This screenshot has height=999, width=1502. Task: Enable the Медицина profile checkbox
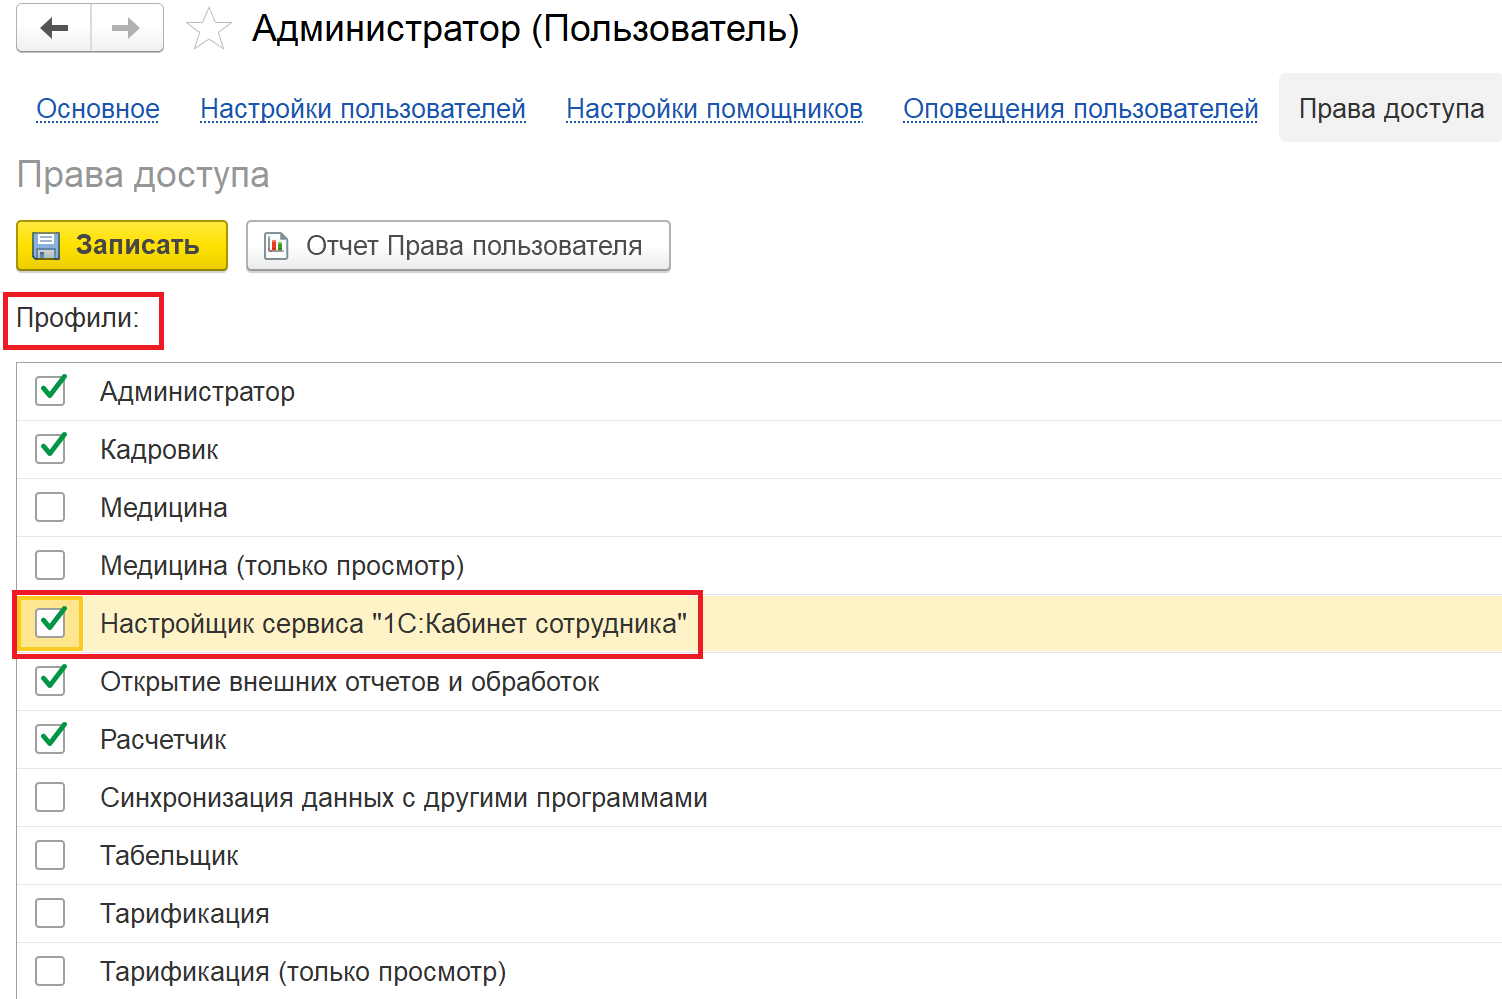coord(50,507)
